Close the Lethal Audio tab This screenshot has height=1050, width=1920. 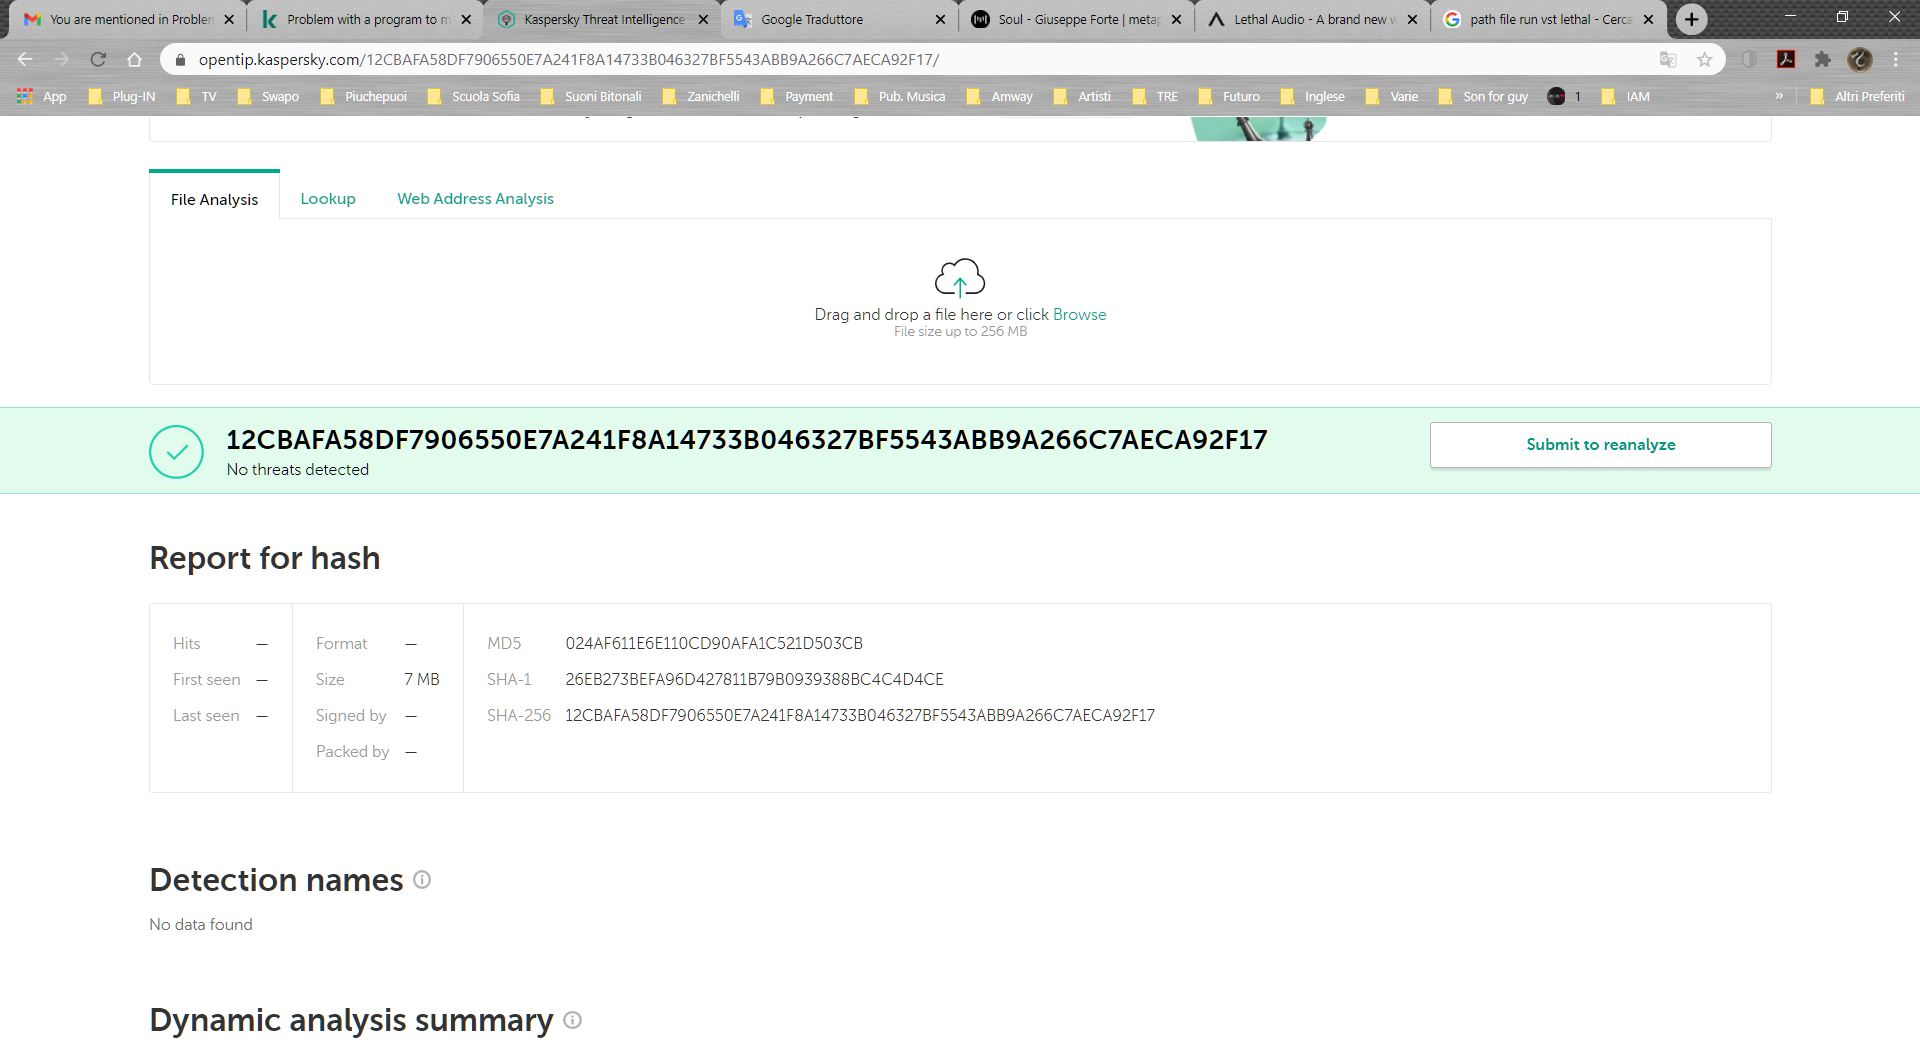[1412, 19]
